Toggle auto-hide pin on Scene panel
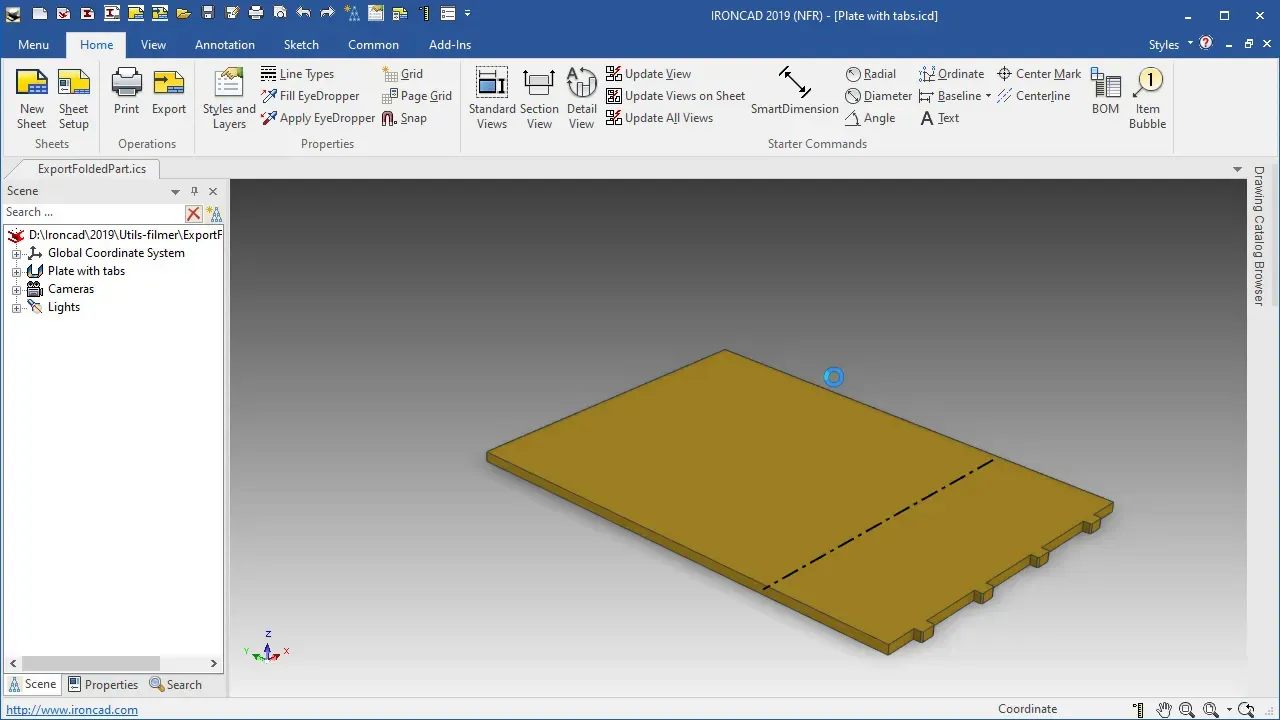Viewport: 1280px width, 720px height. 195,191
